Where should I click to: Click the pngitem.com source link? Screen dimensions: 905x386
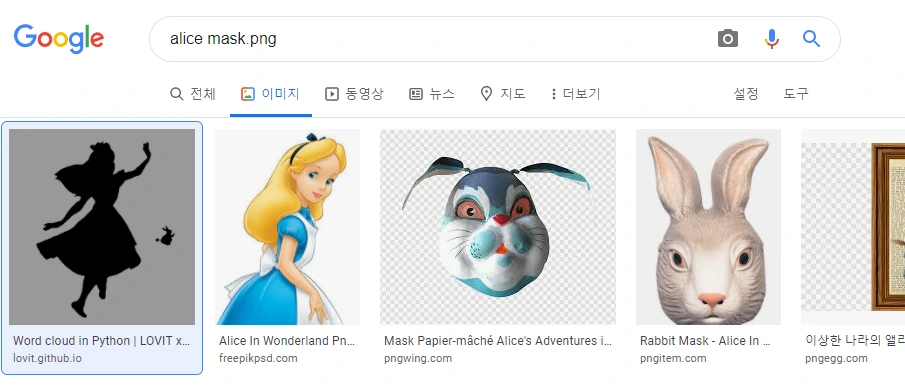click(673, 358)
